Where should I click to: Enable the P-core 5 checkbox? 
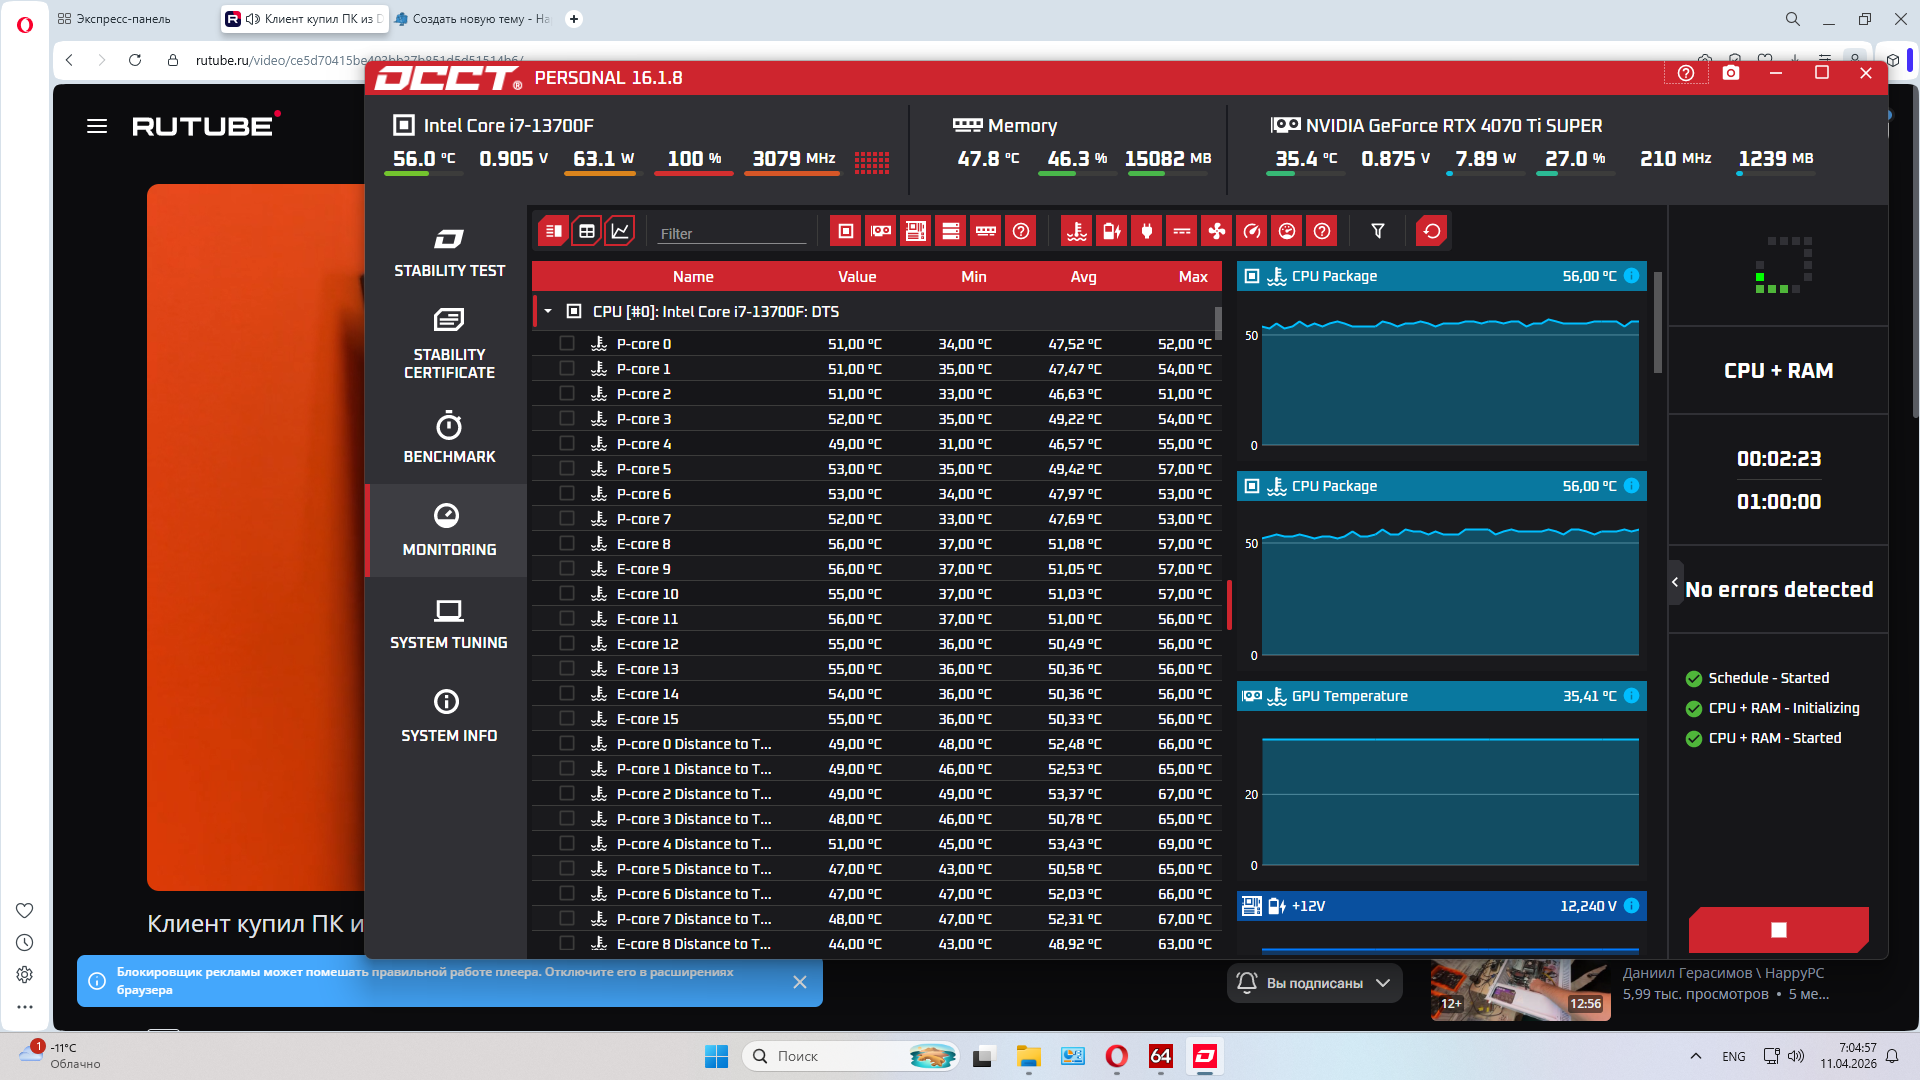coord(567,469)
